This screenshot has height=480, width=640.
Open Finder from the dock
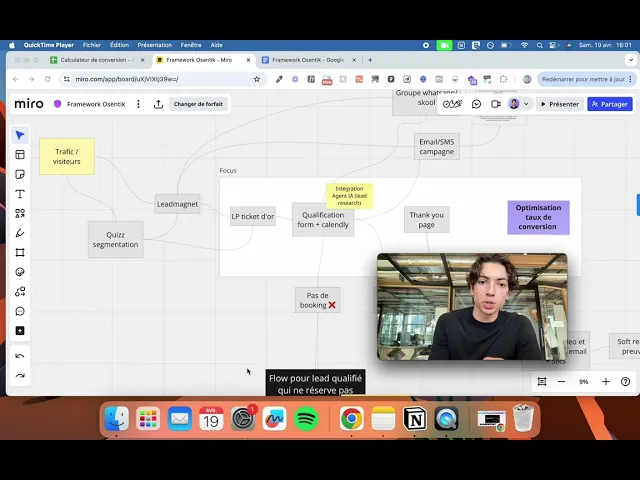[x=117, y=419]
